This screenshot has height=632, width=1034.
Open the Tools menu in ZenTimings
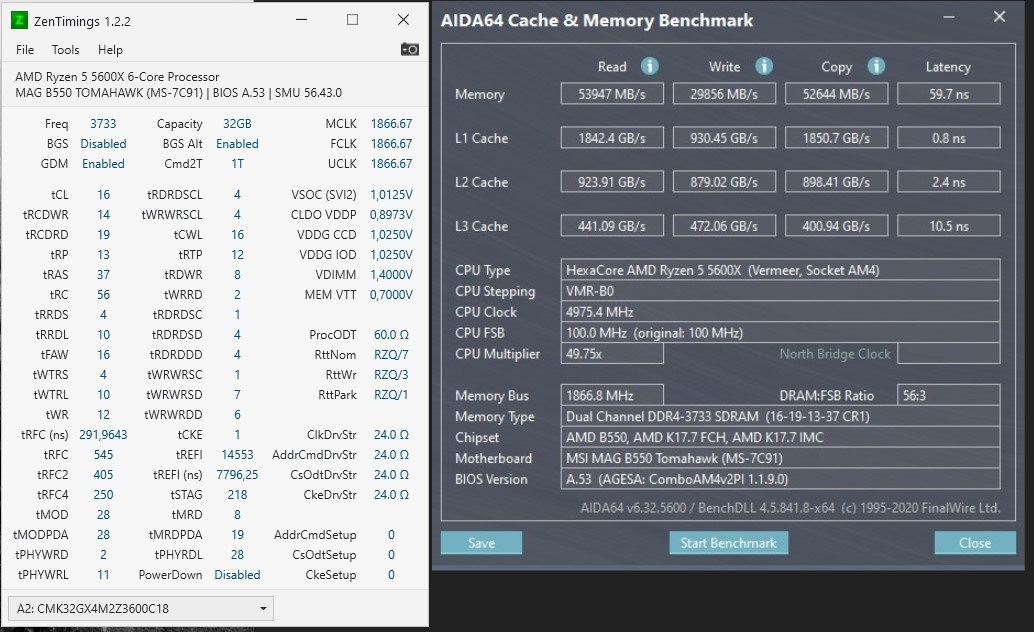click(66, 50)
